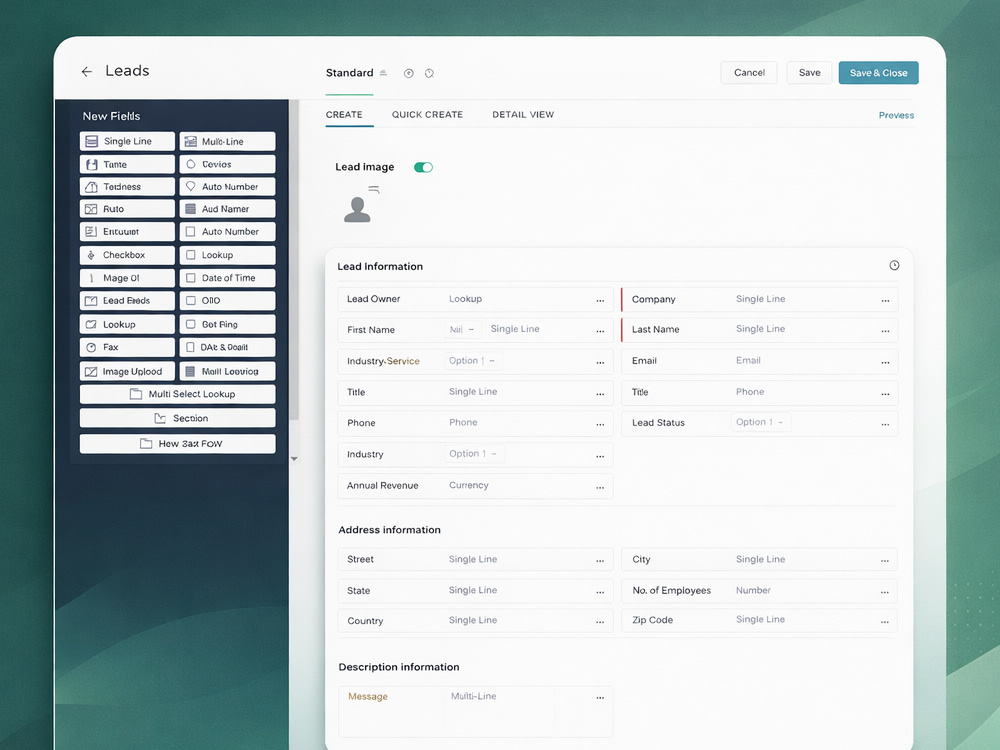Click the Address information section heading
Viewport: 1000px width, 750px height.
(390, 530)
